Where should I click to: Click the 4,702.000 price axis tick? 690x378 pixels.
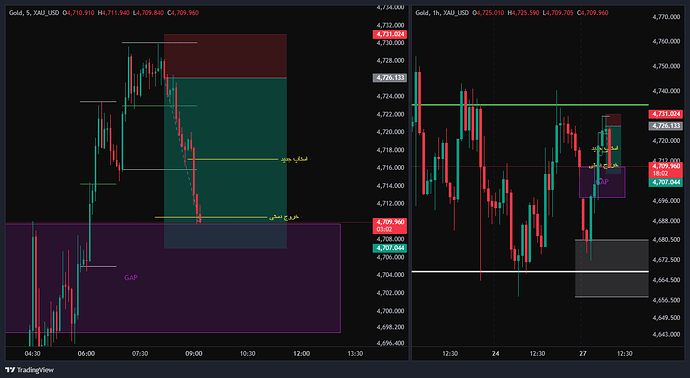click(390, 293)
